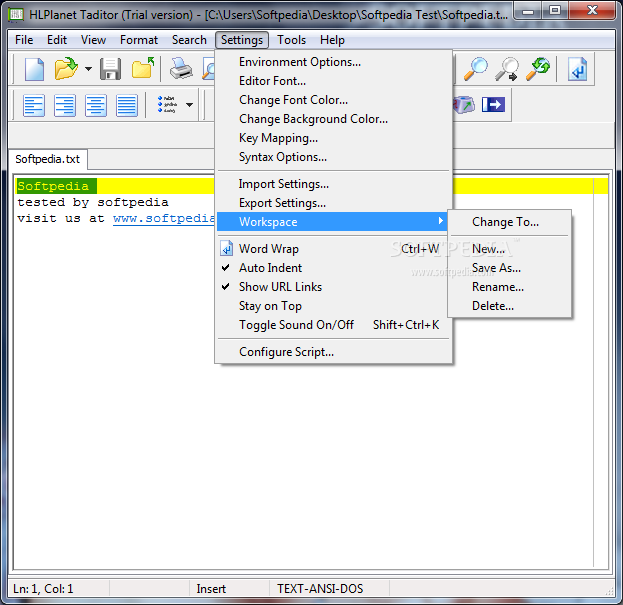This screenshot has height=605, width=623.
Task: Open the Edit menu
Action: pos(57,40)
